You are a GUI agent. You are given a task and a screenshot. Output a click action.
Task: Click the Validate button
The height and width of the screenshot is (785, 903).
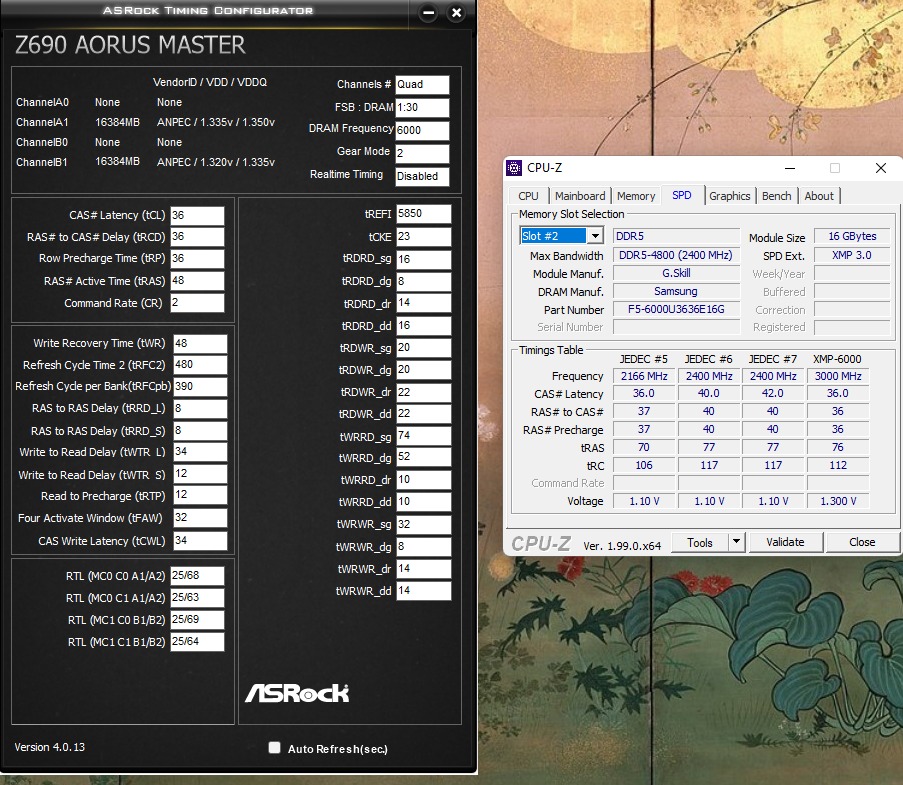coord(785,542)
